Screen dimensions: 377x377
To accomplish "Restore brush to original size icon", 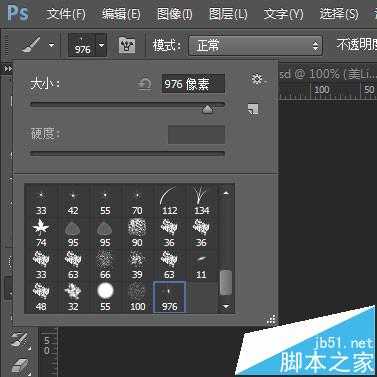I will coord(145,84).
